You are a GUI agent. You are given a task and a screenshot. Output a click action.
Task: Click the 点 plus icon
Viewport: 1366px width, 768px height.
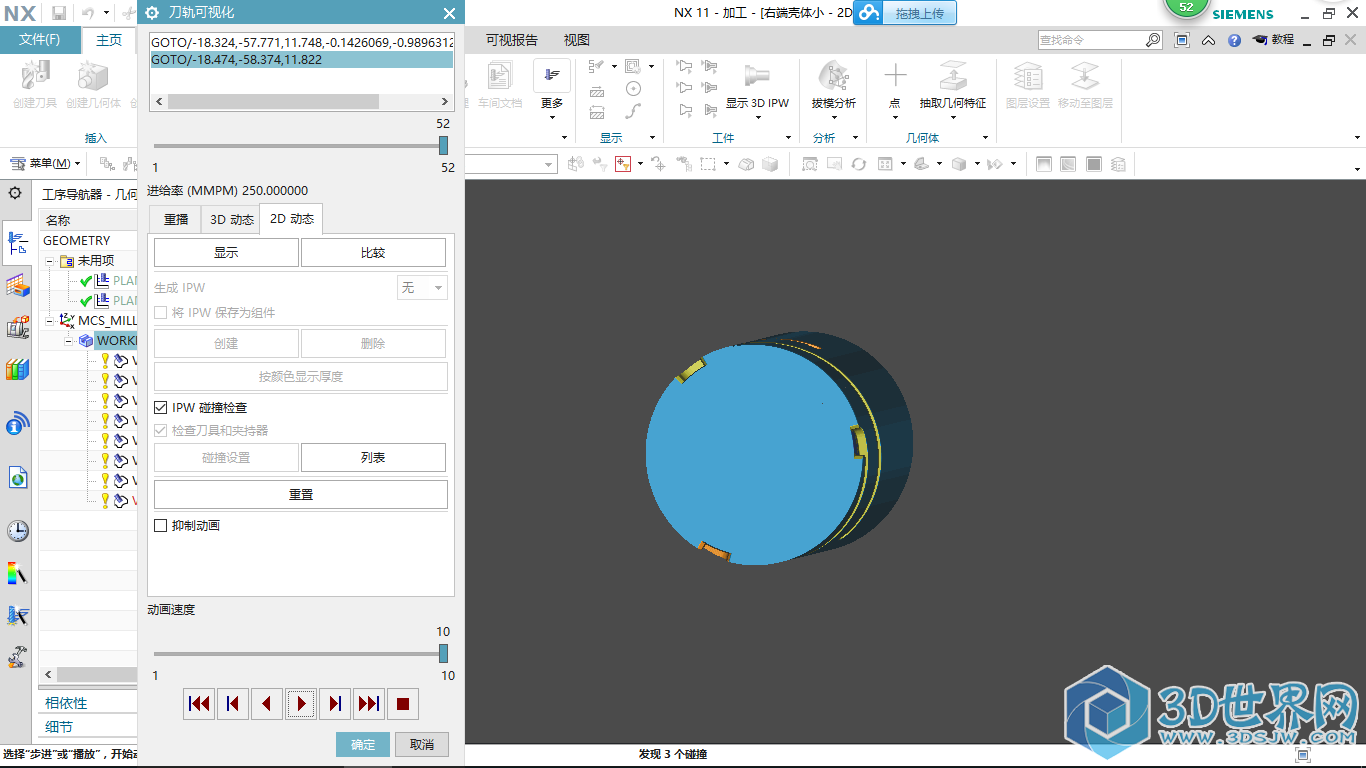click(x=895, y=77)
